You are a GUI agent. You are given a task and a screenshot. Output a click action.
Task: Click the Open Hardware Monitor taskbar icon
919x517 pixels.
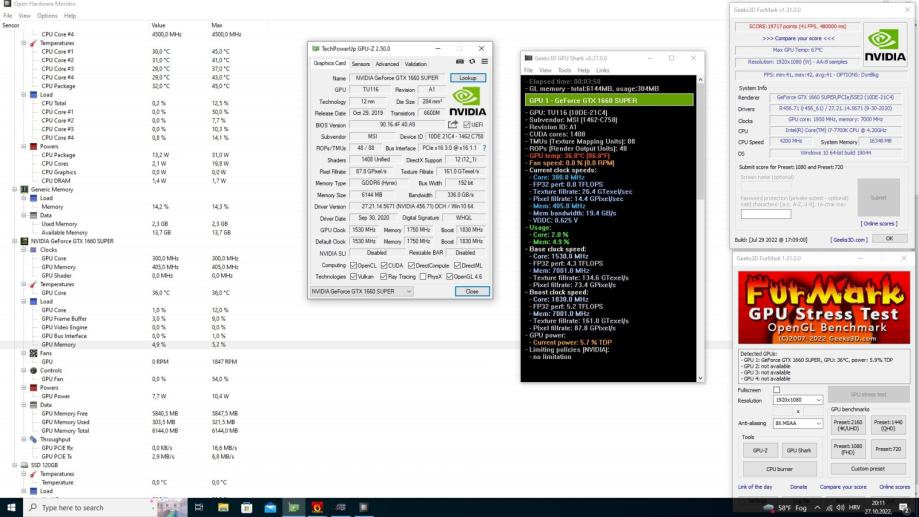coord(364,508)
